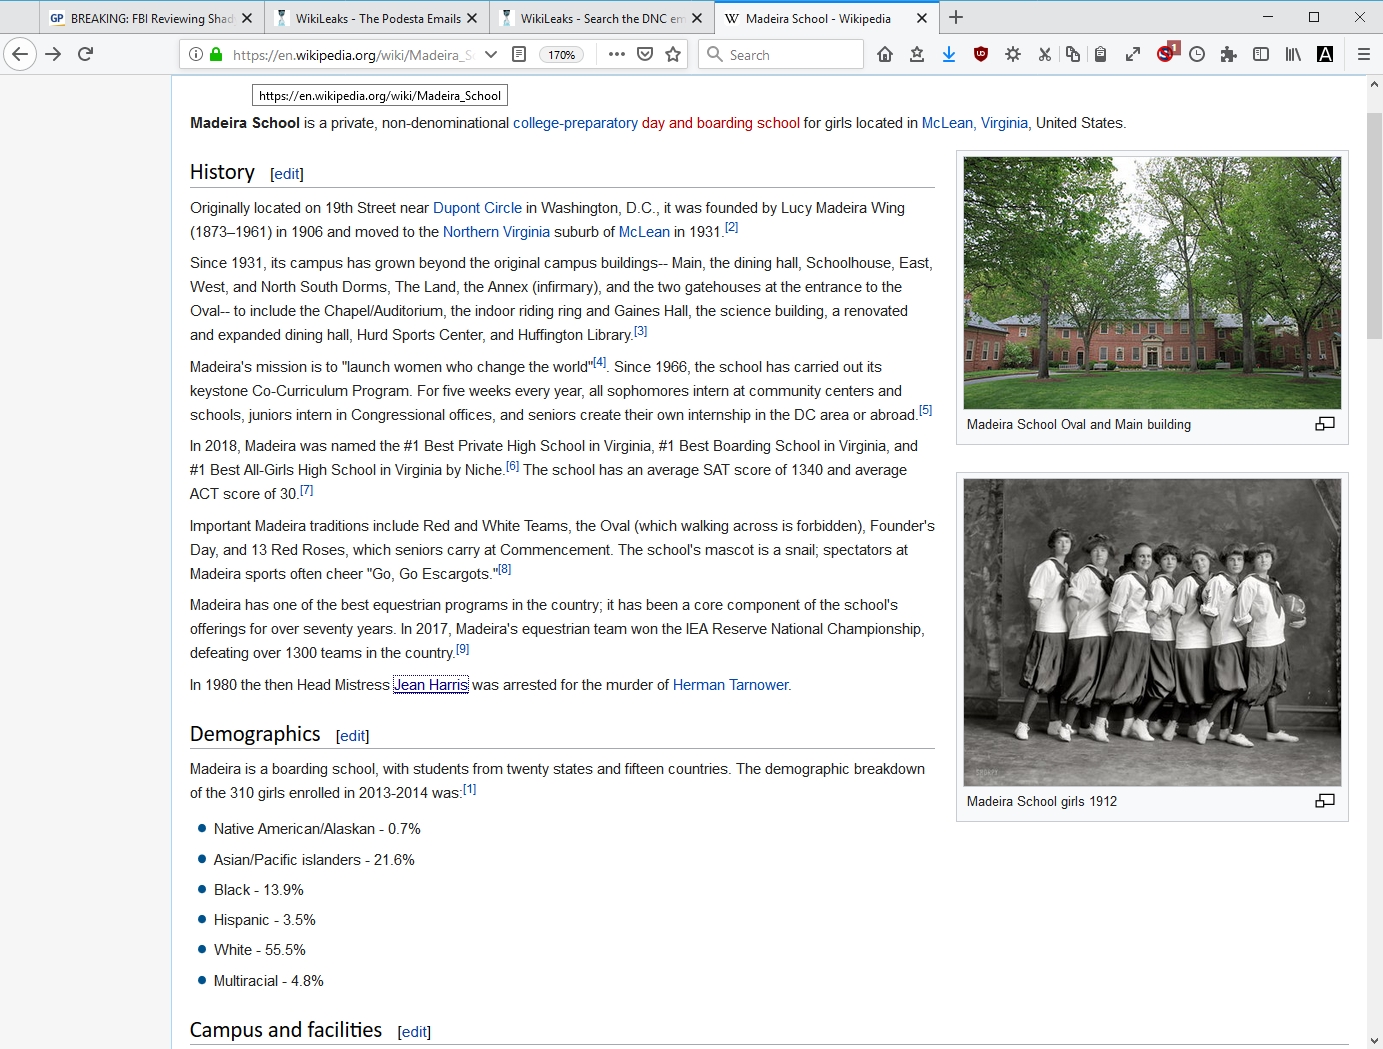Click the vertical scrollbar thumb
The width and height of the screenshot is (1383, 1049).
(1374, 225)
